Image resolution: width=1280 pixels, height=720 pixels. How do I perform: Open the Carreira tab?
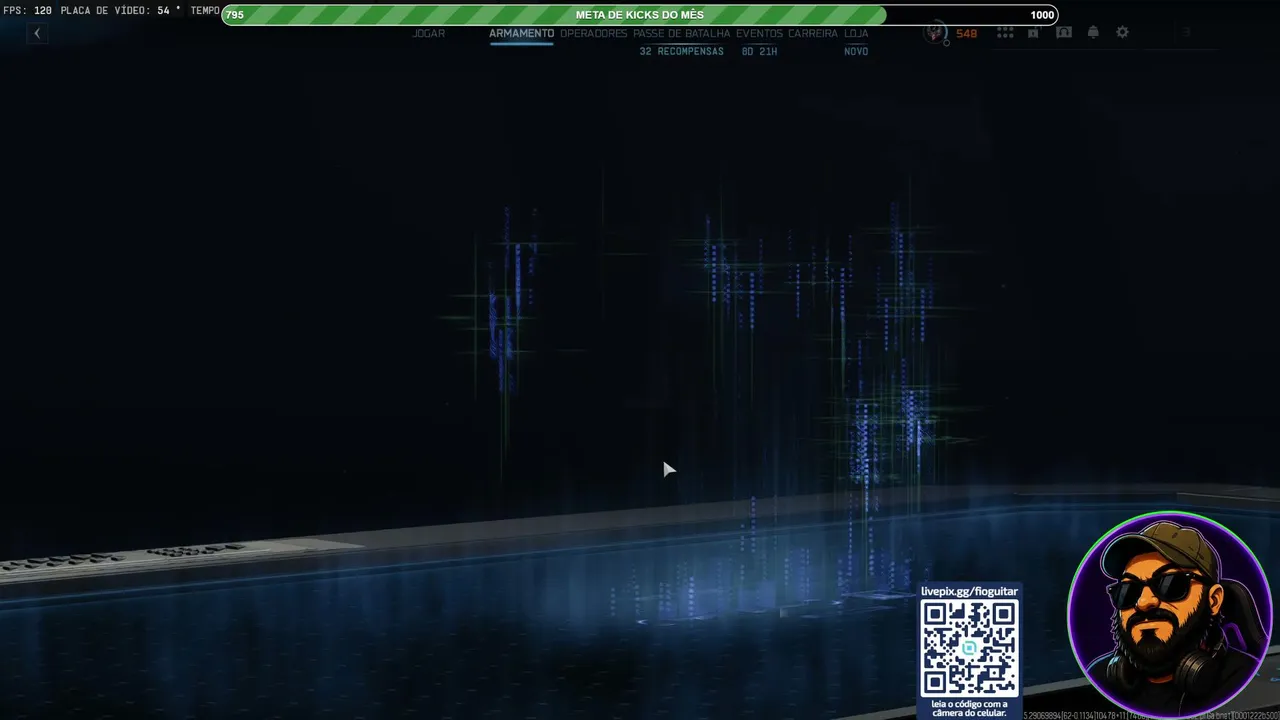[x=813, y=33]
